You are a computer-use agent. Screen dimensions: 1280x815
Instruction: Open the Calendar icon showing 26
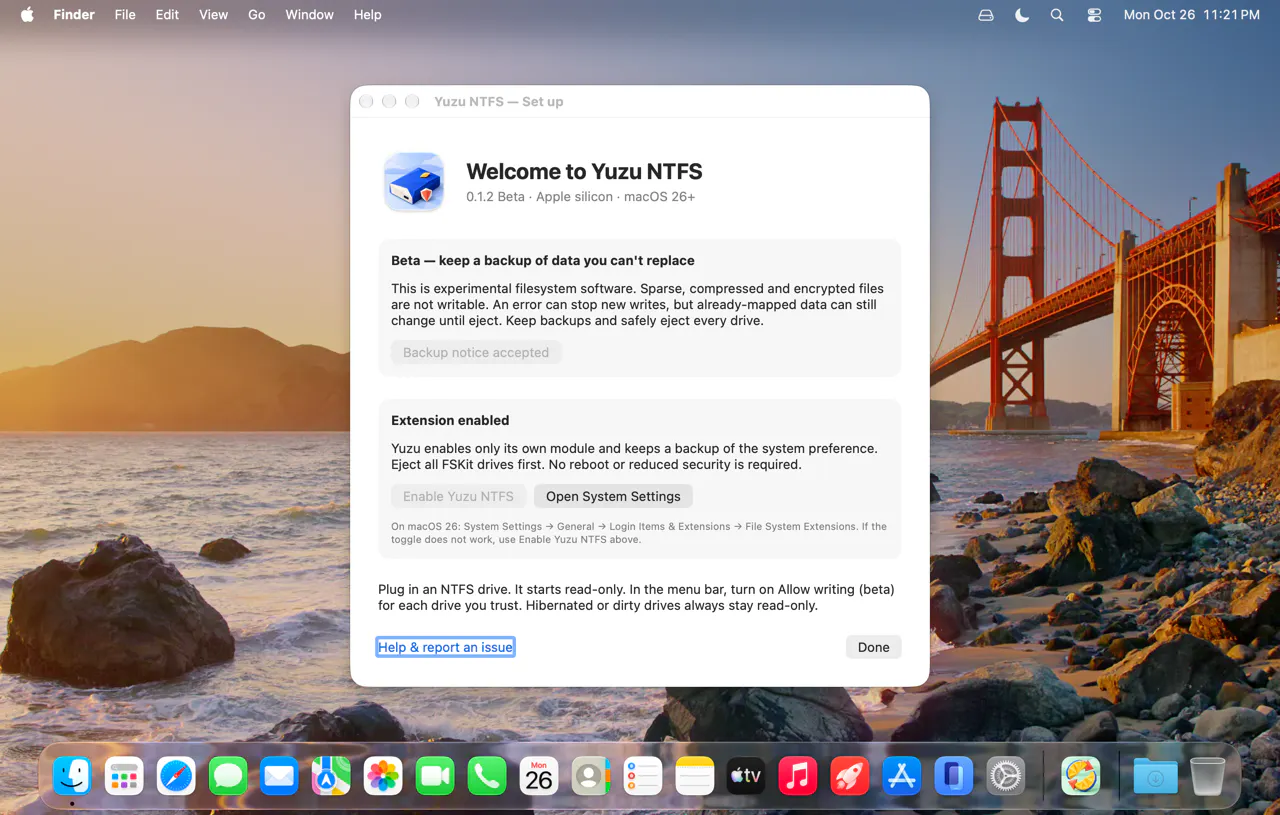click(x=539, y=776)
